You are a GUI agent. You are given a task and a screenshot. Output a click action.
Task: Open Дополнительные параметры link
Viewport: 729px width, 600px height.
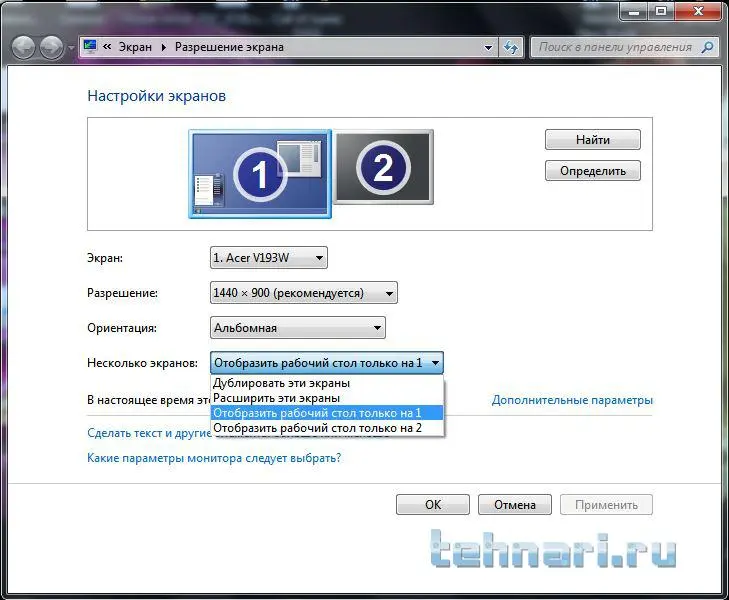(x=572, y=400)
